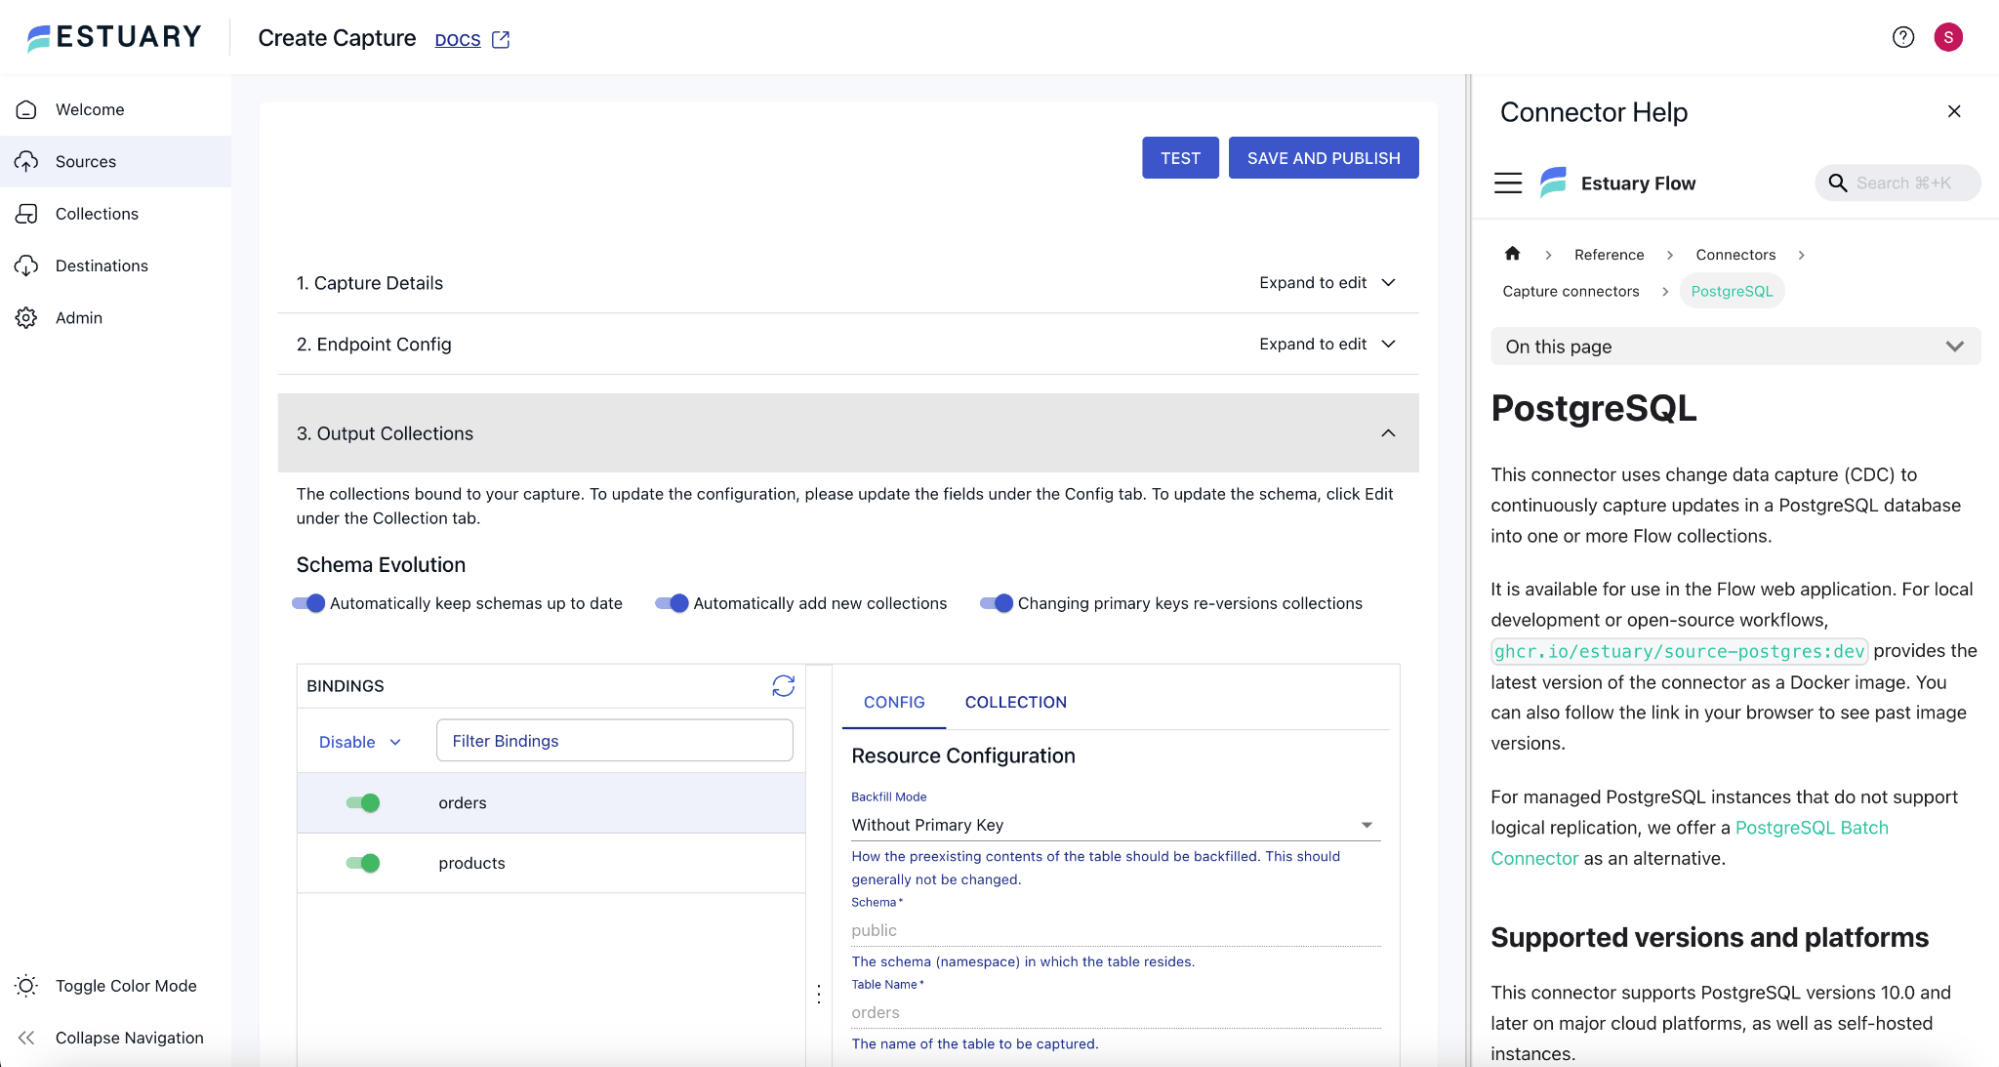Click the Filter Bindings input field

click(614, 740)
